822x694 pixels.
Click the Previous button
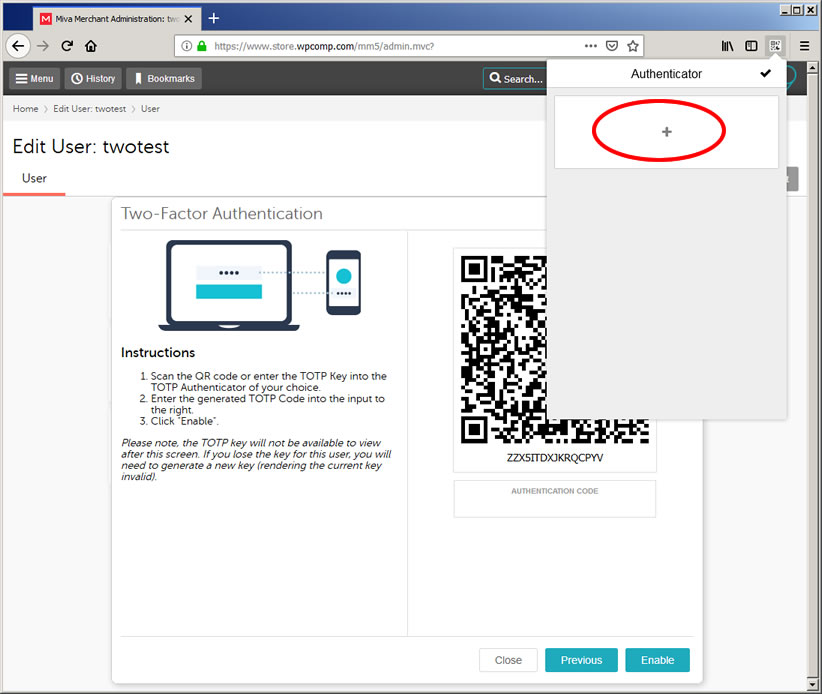(581, 660)
